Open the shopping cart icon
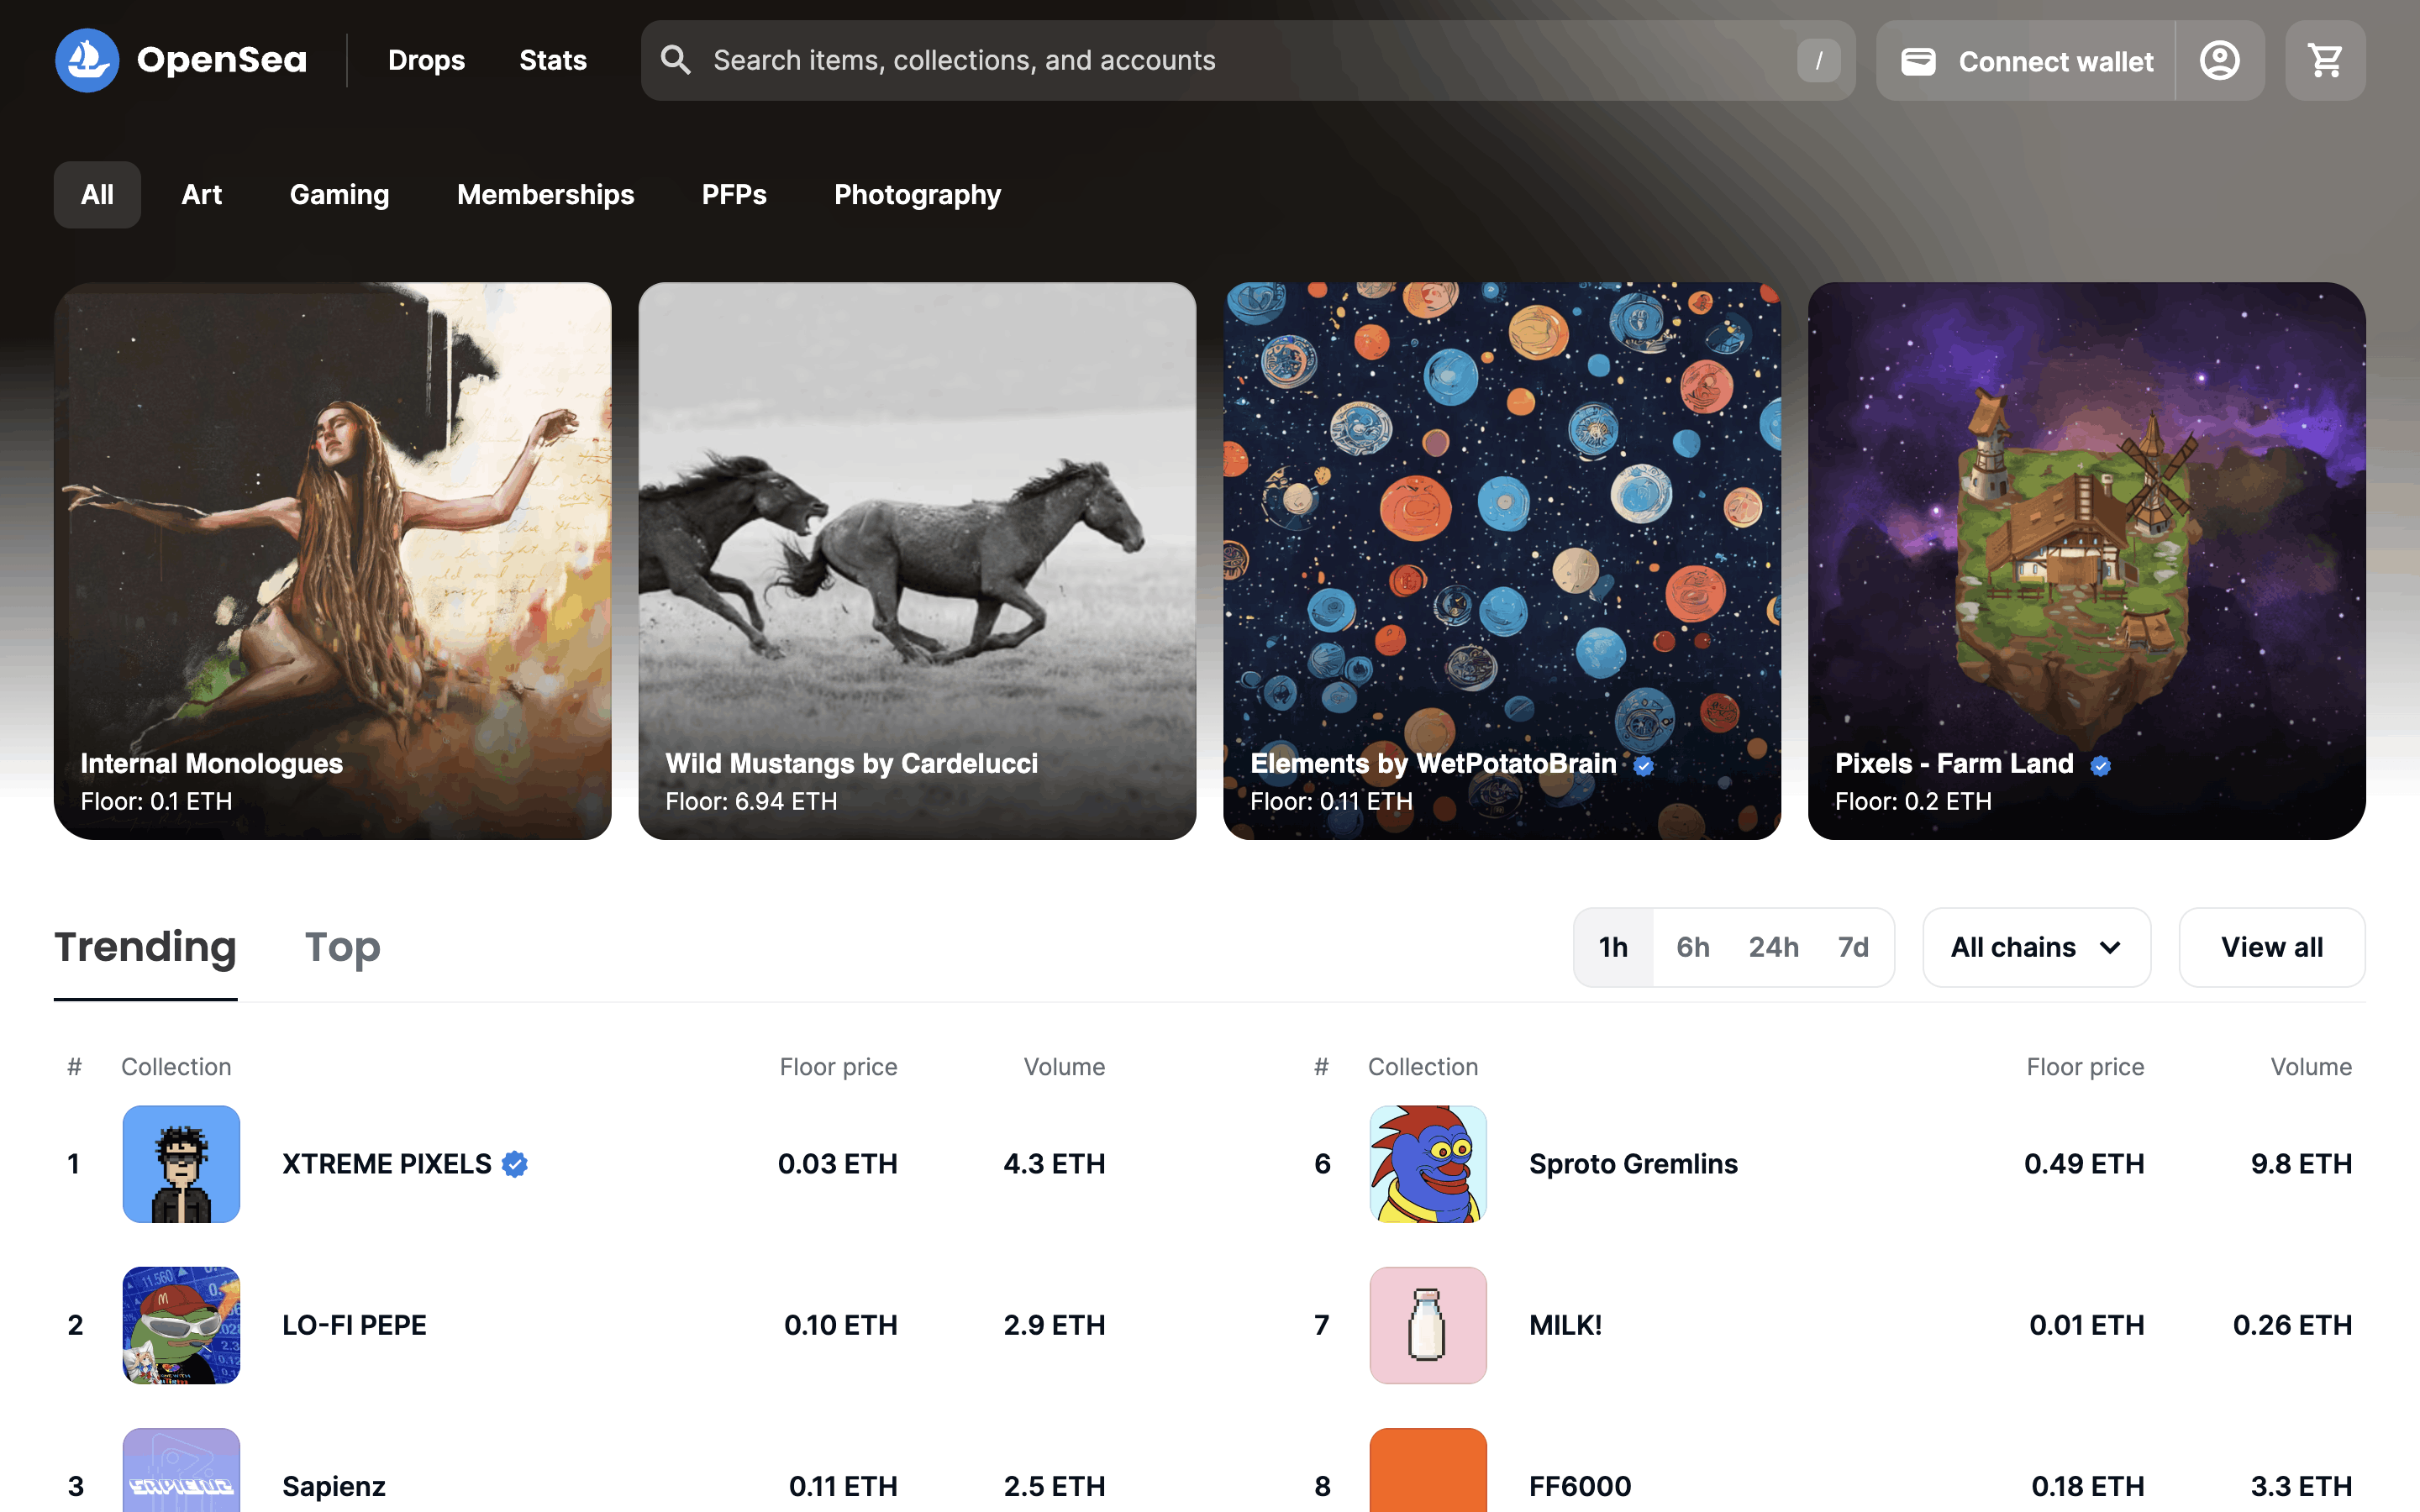This screenshot has width=2420, height=1512. click(2325, 60)
